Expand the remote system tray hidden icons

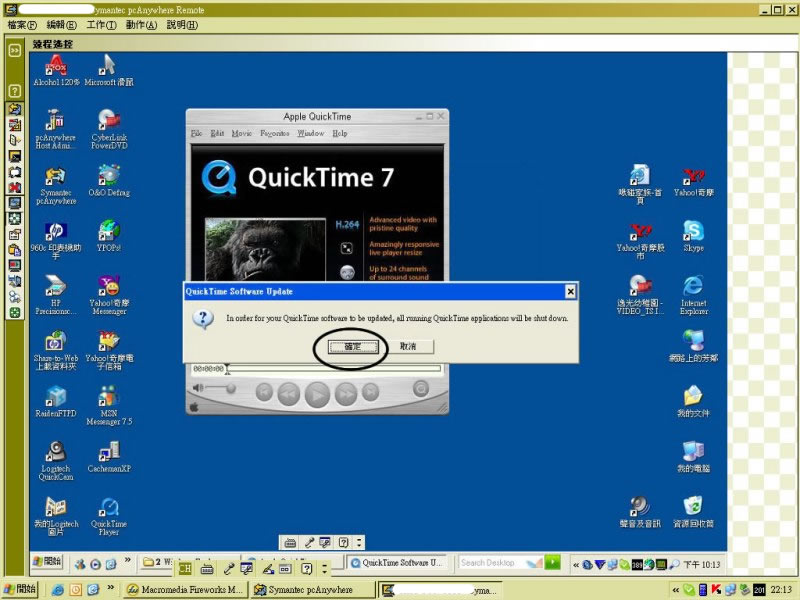tap(576, 565)
